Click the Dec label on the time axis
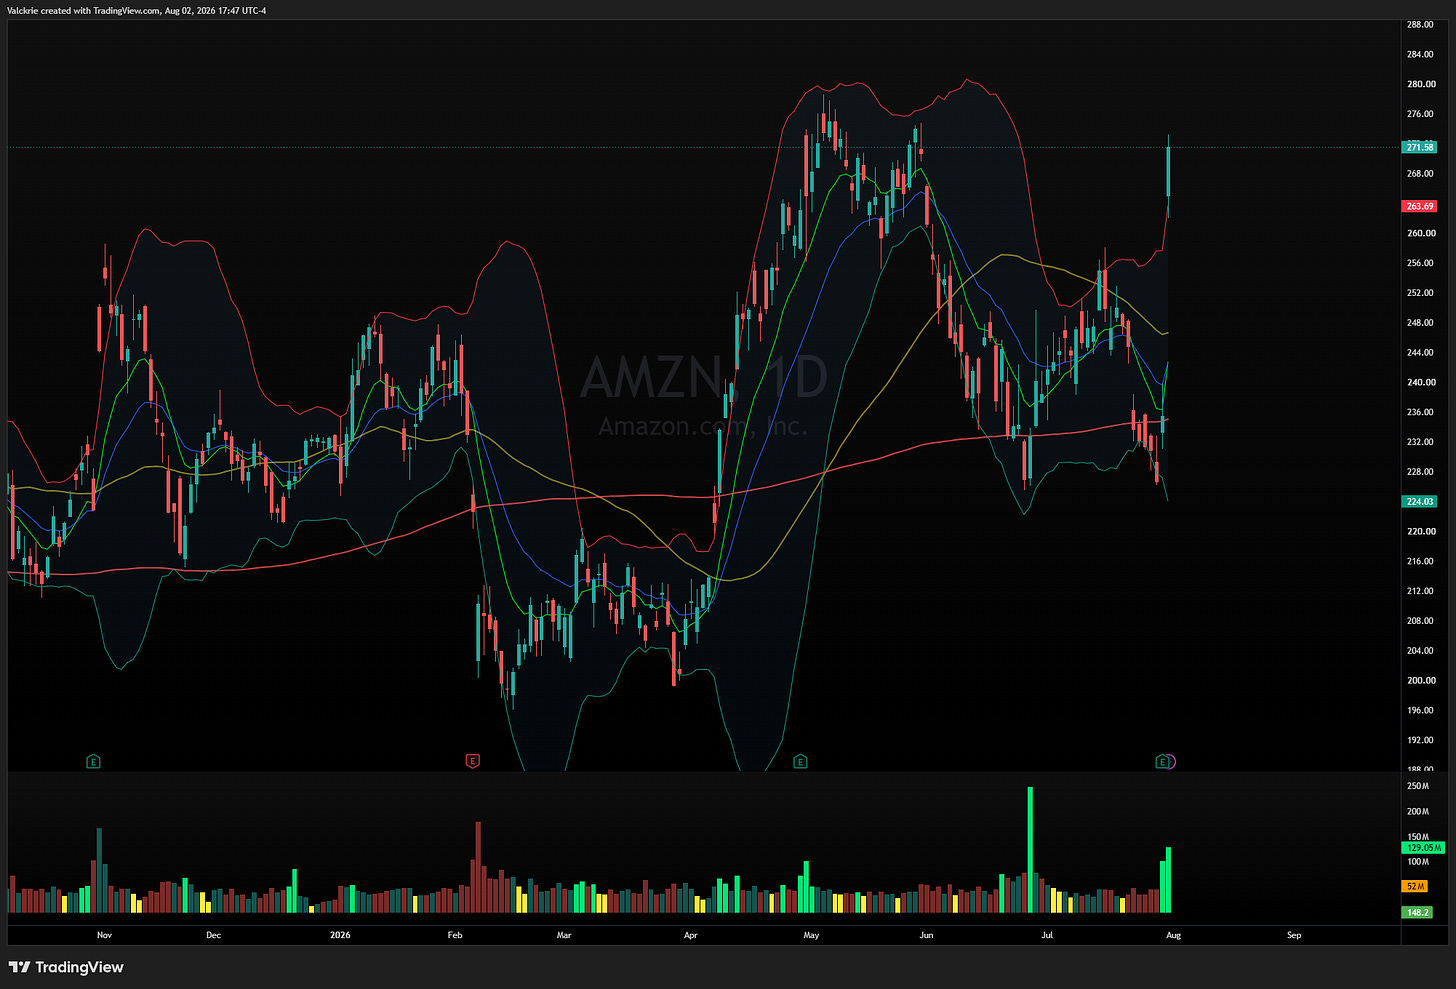 pyautogui.click(x=213, y=936)
